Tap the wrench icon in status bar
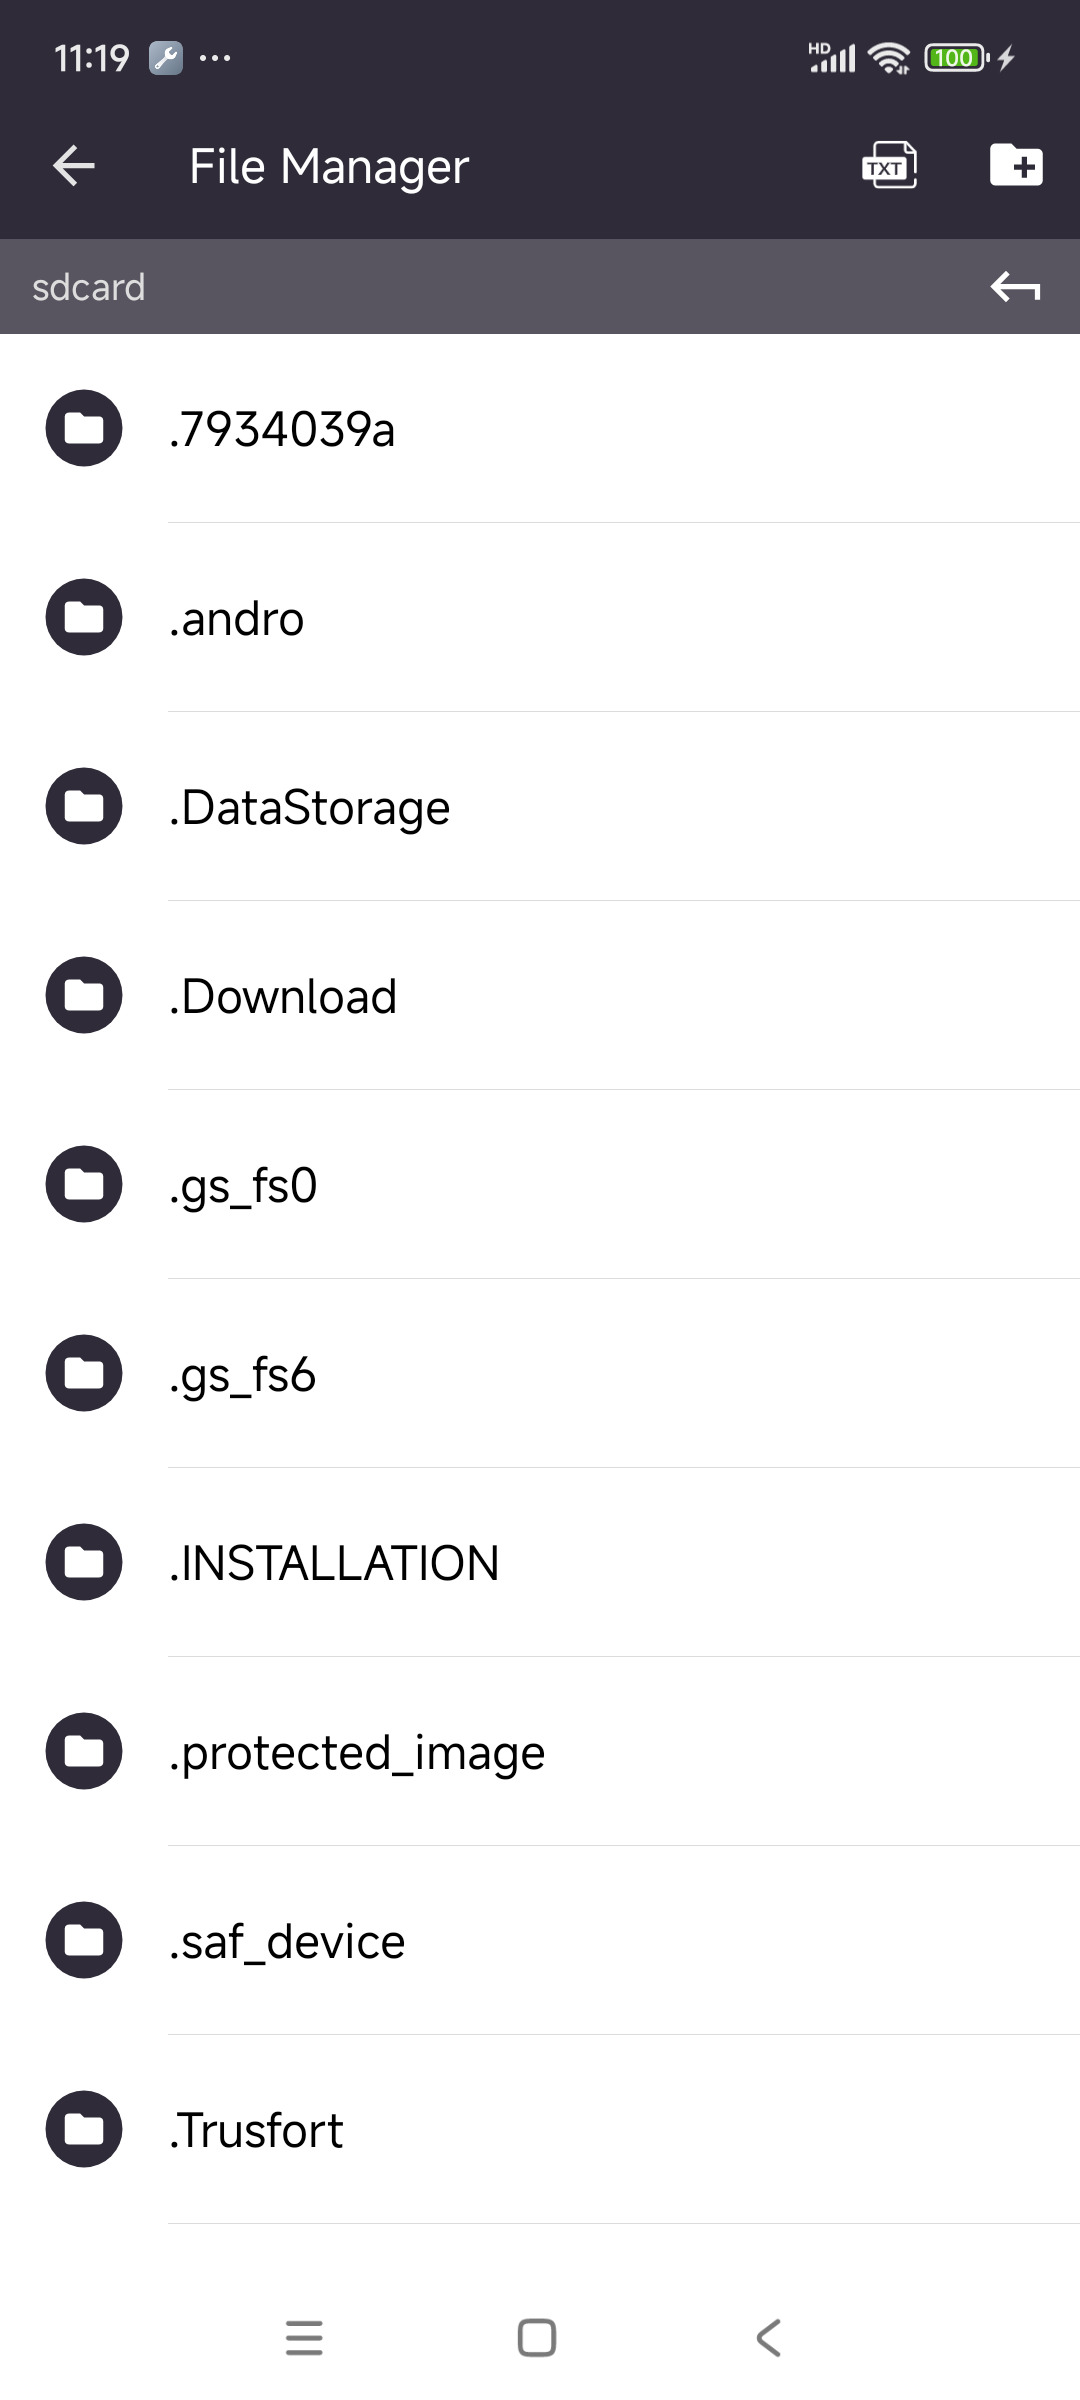The height and width of the screenshot is (2400, 1080). pos(166,58)
